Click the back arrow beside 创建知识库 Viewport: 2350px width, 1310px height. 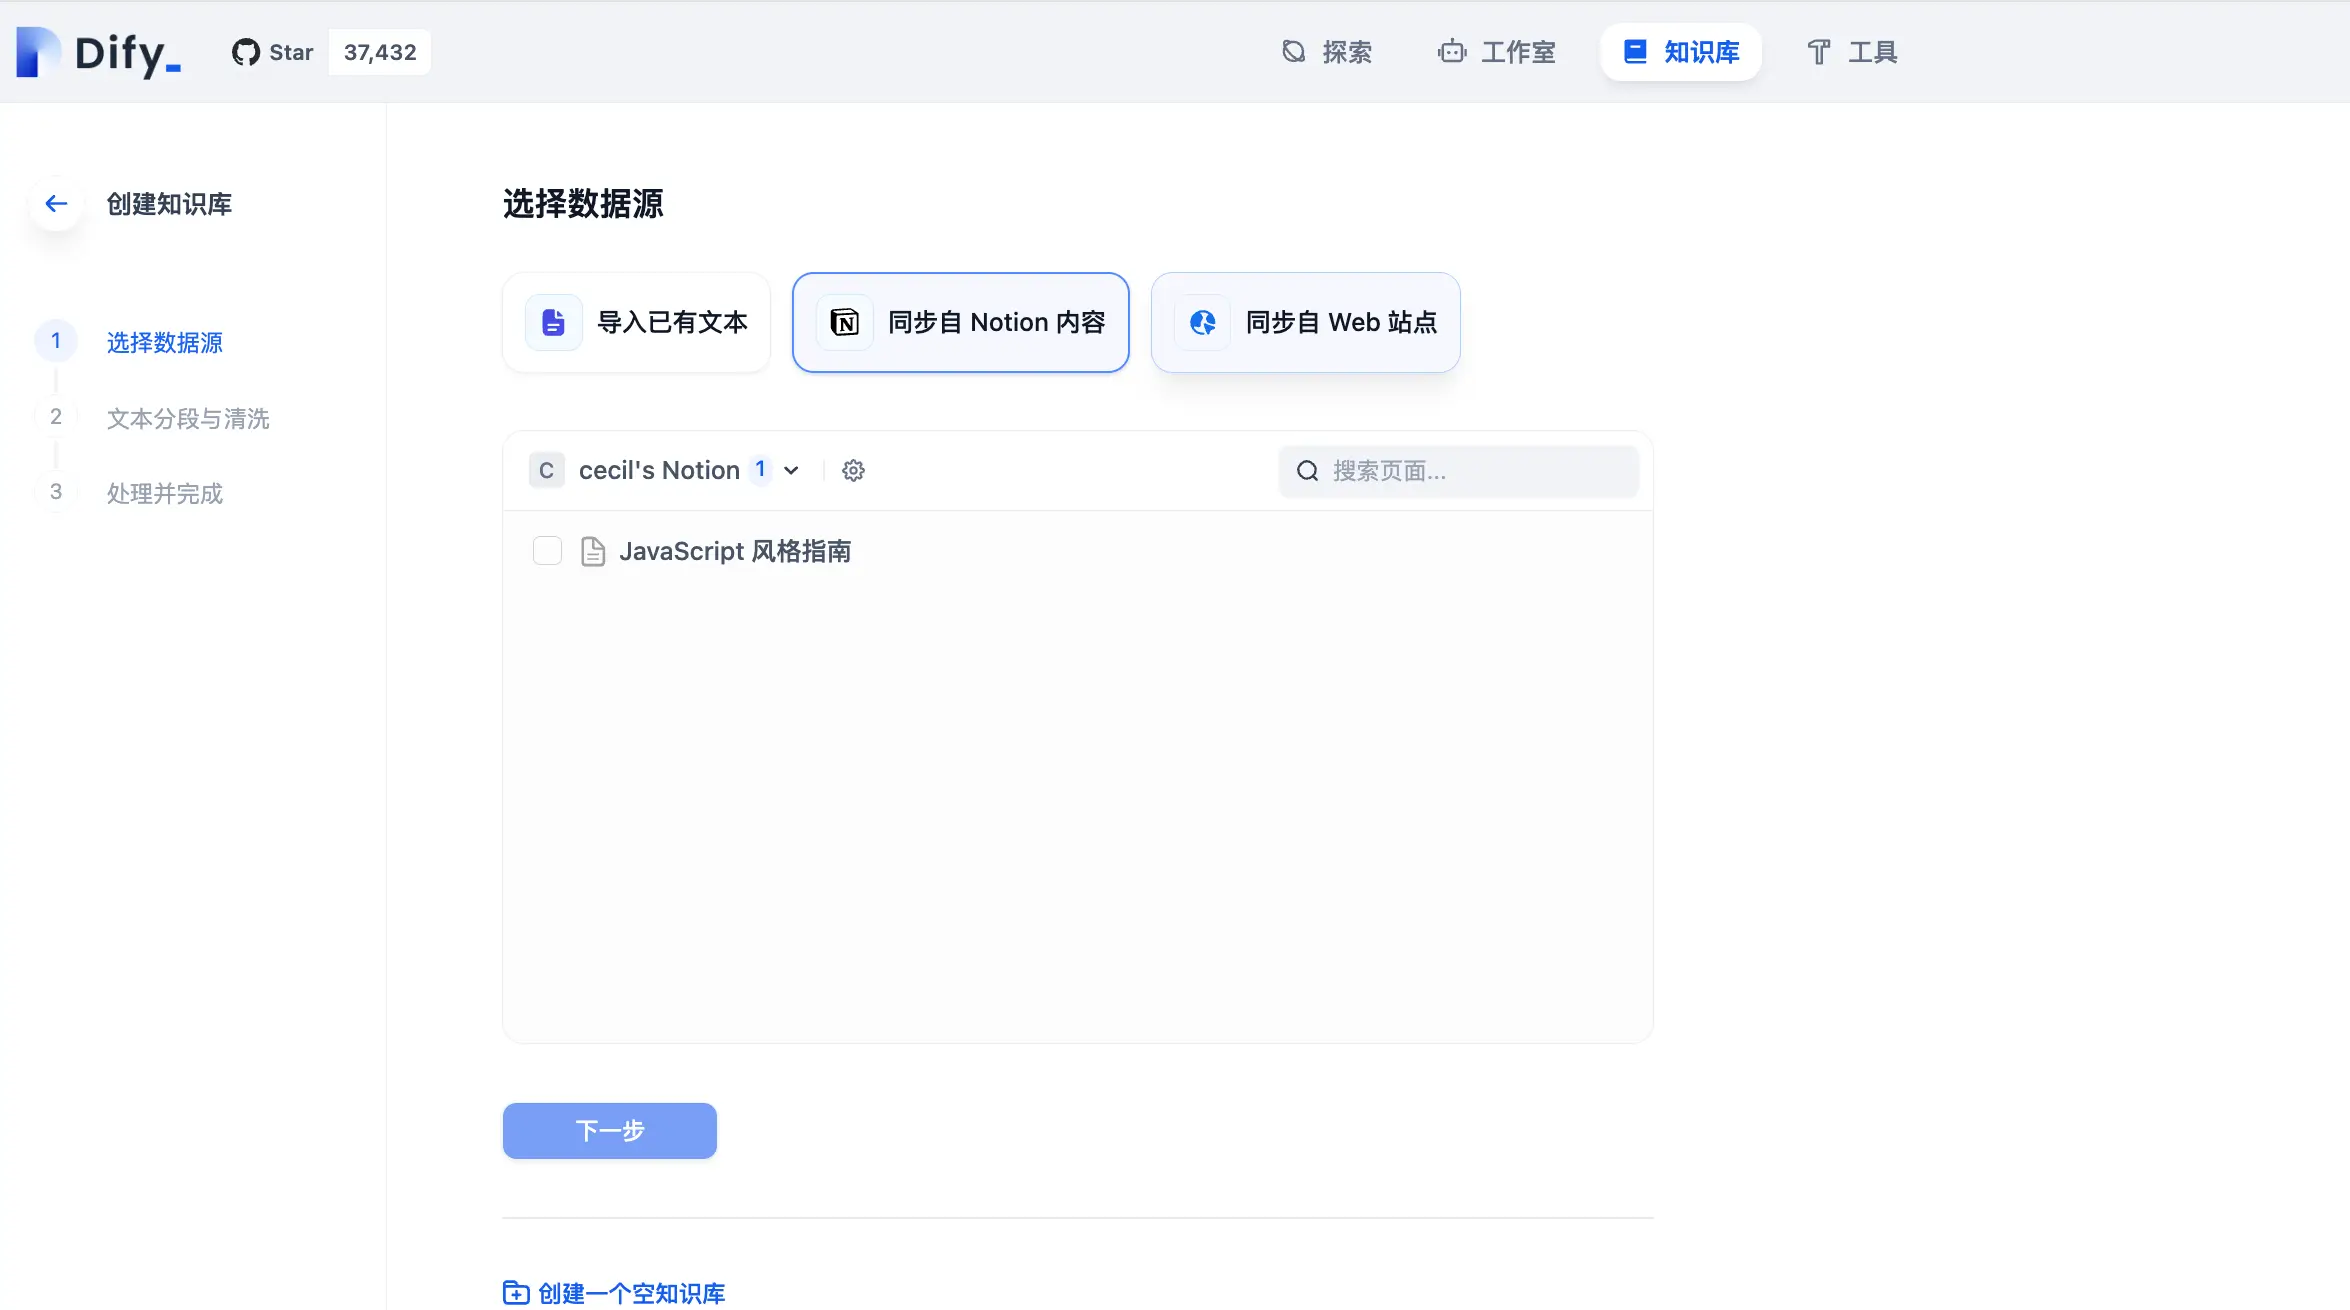pyautogui.click(x=55, y=203)
